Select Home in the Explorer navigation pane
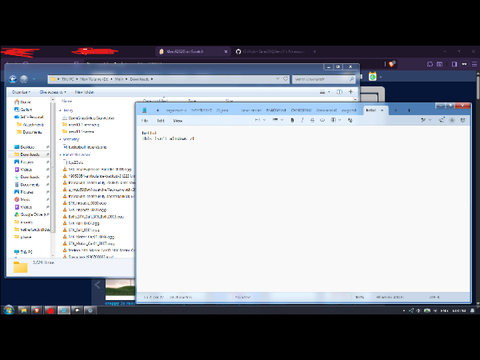 pyautogui.click(x=23, y=102)
